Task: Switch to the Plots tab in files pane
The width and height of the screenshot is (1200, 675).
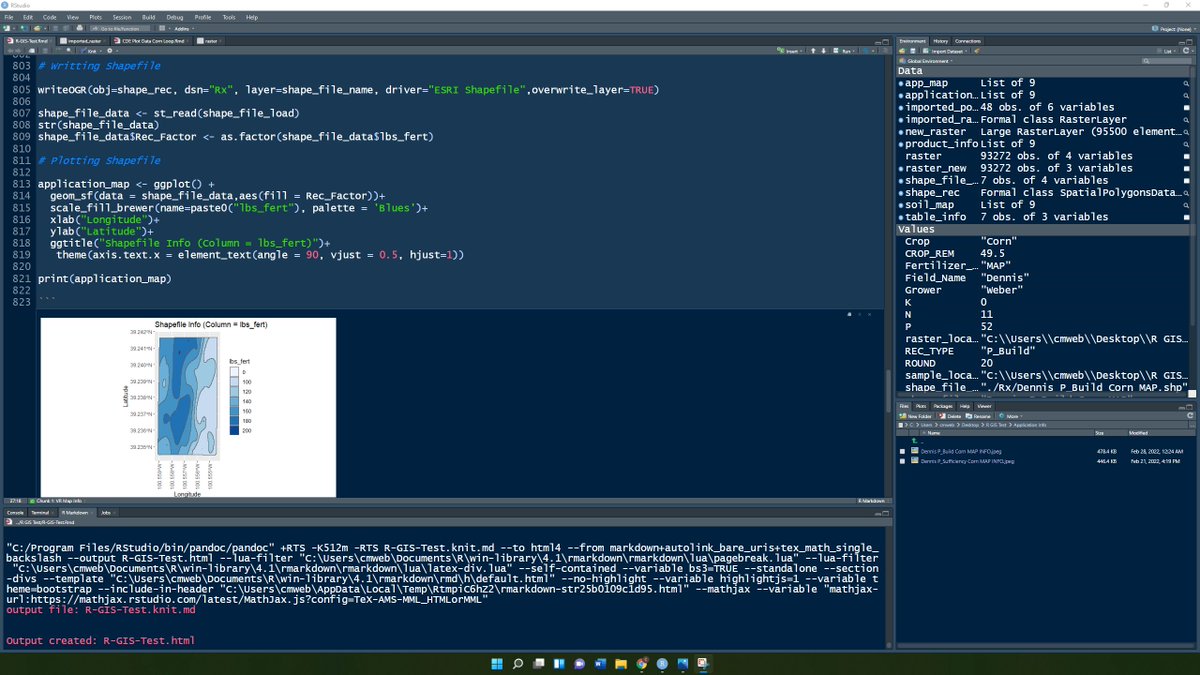Action: 920,406
